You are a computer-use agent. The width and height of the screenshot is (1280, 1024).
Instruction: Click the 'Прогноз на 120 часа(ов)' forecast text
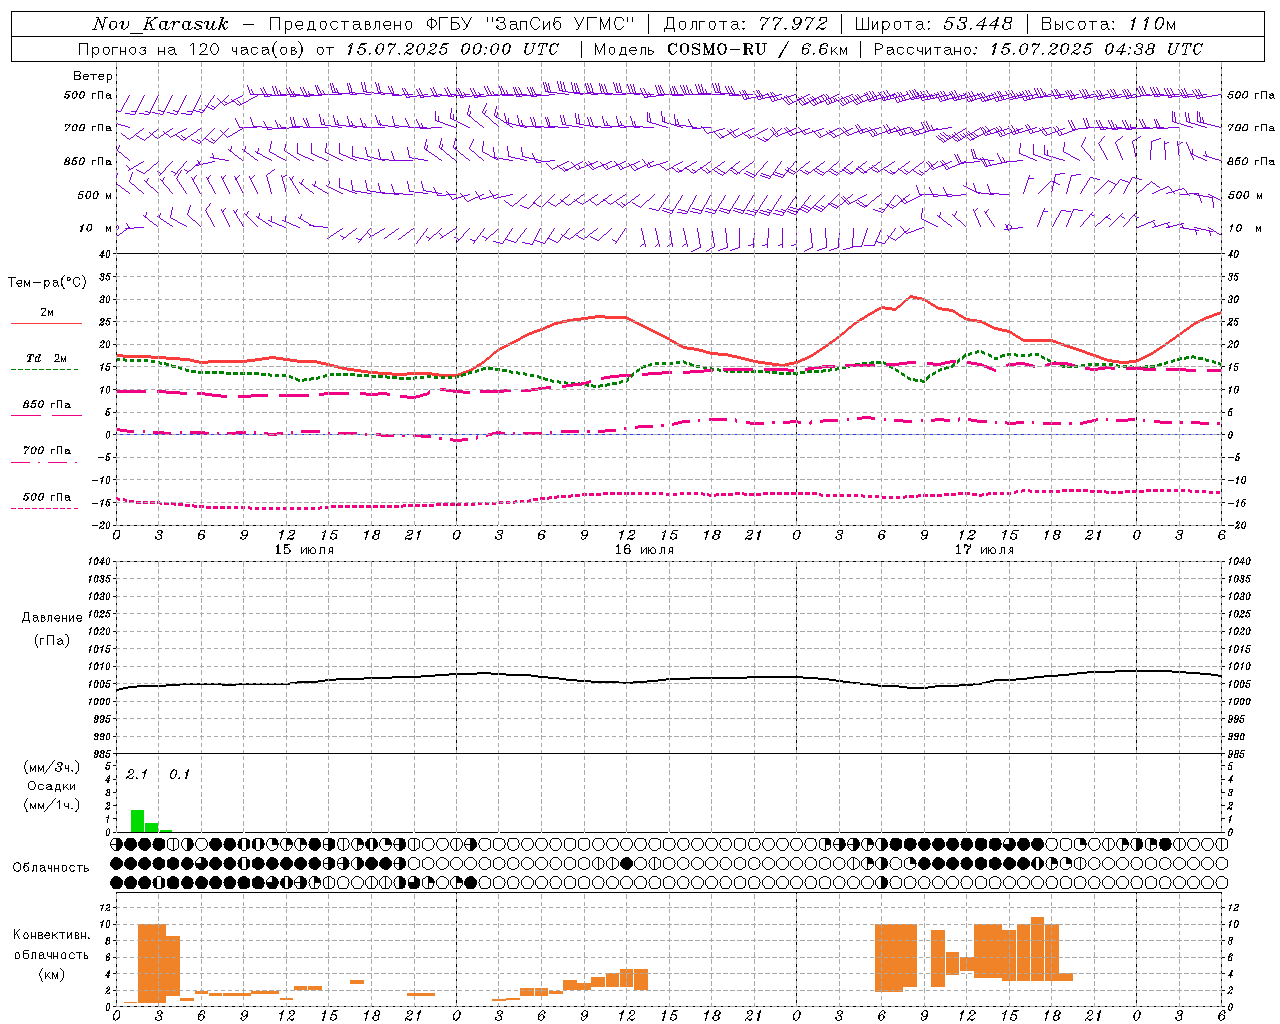(x=193, y=49)
